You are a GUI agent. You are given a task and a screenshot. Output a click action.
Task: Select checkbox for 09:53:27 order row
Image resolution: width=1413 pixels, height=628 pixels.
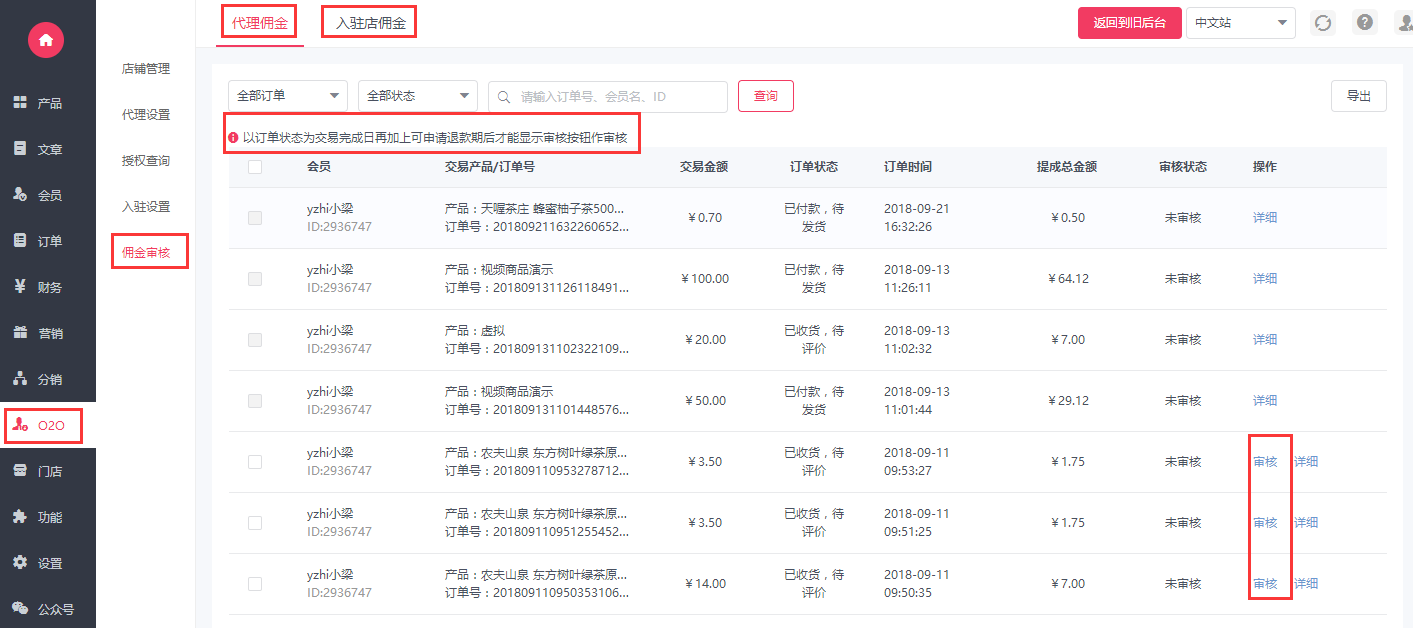(255, 462)
